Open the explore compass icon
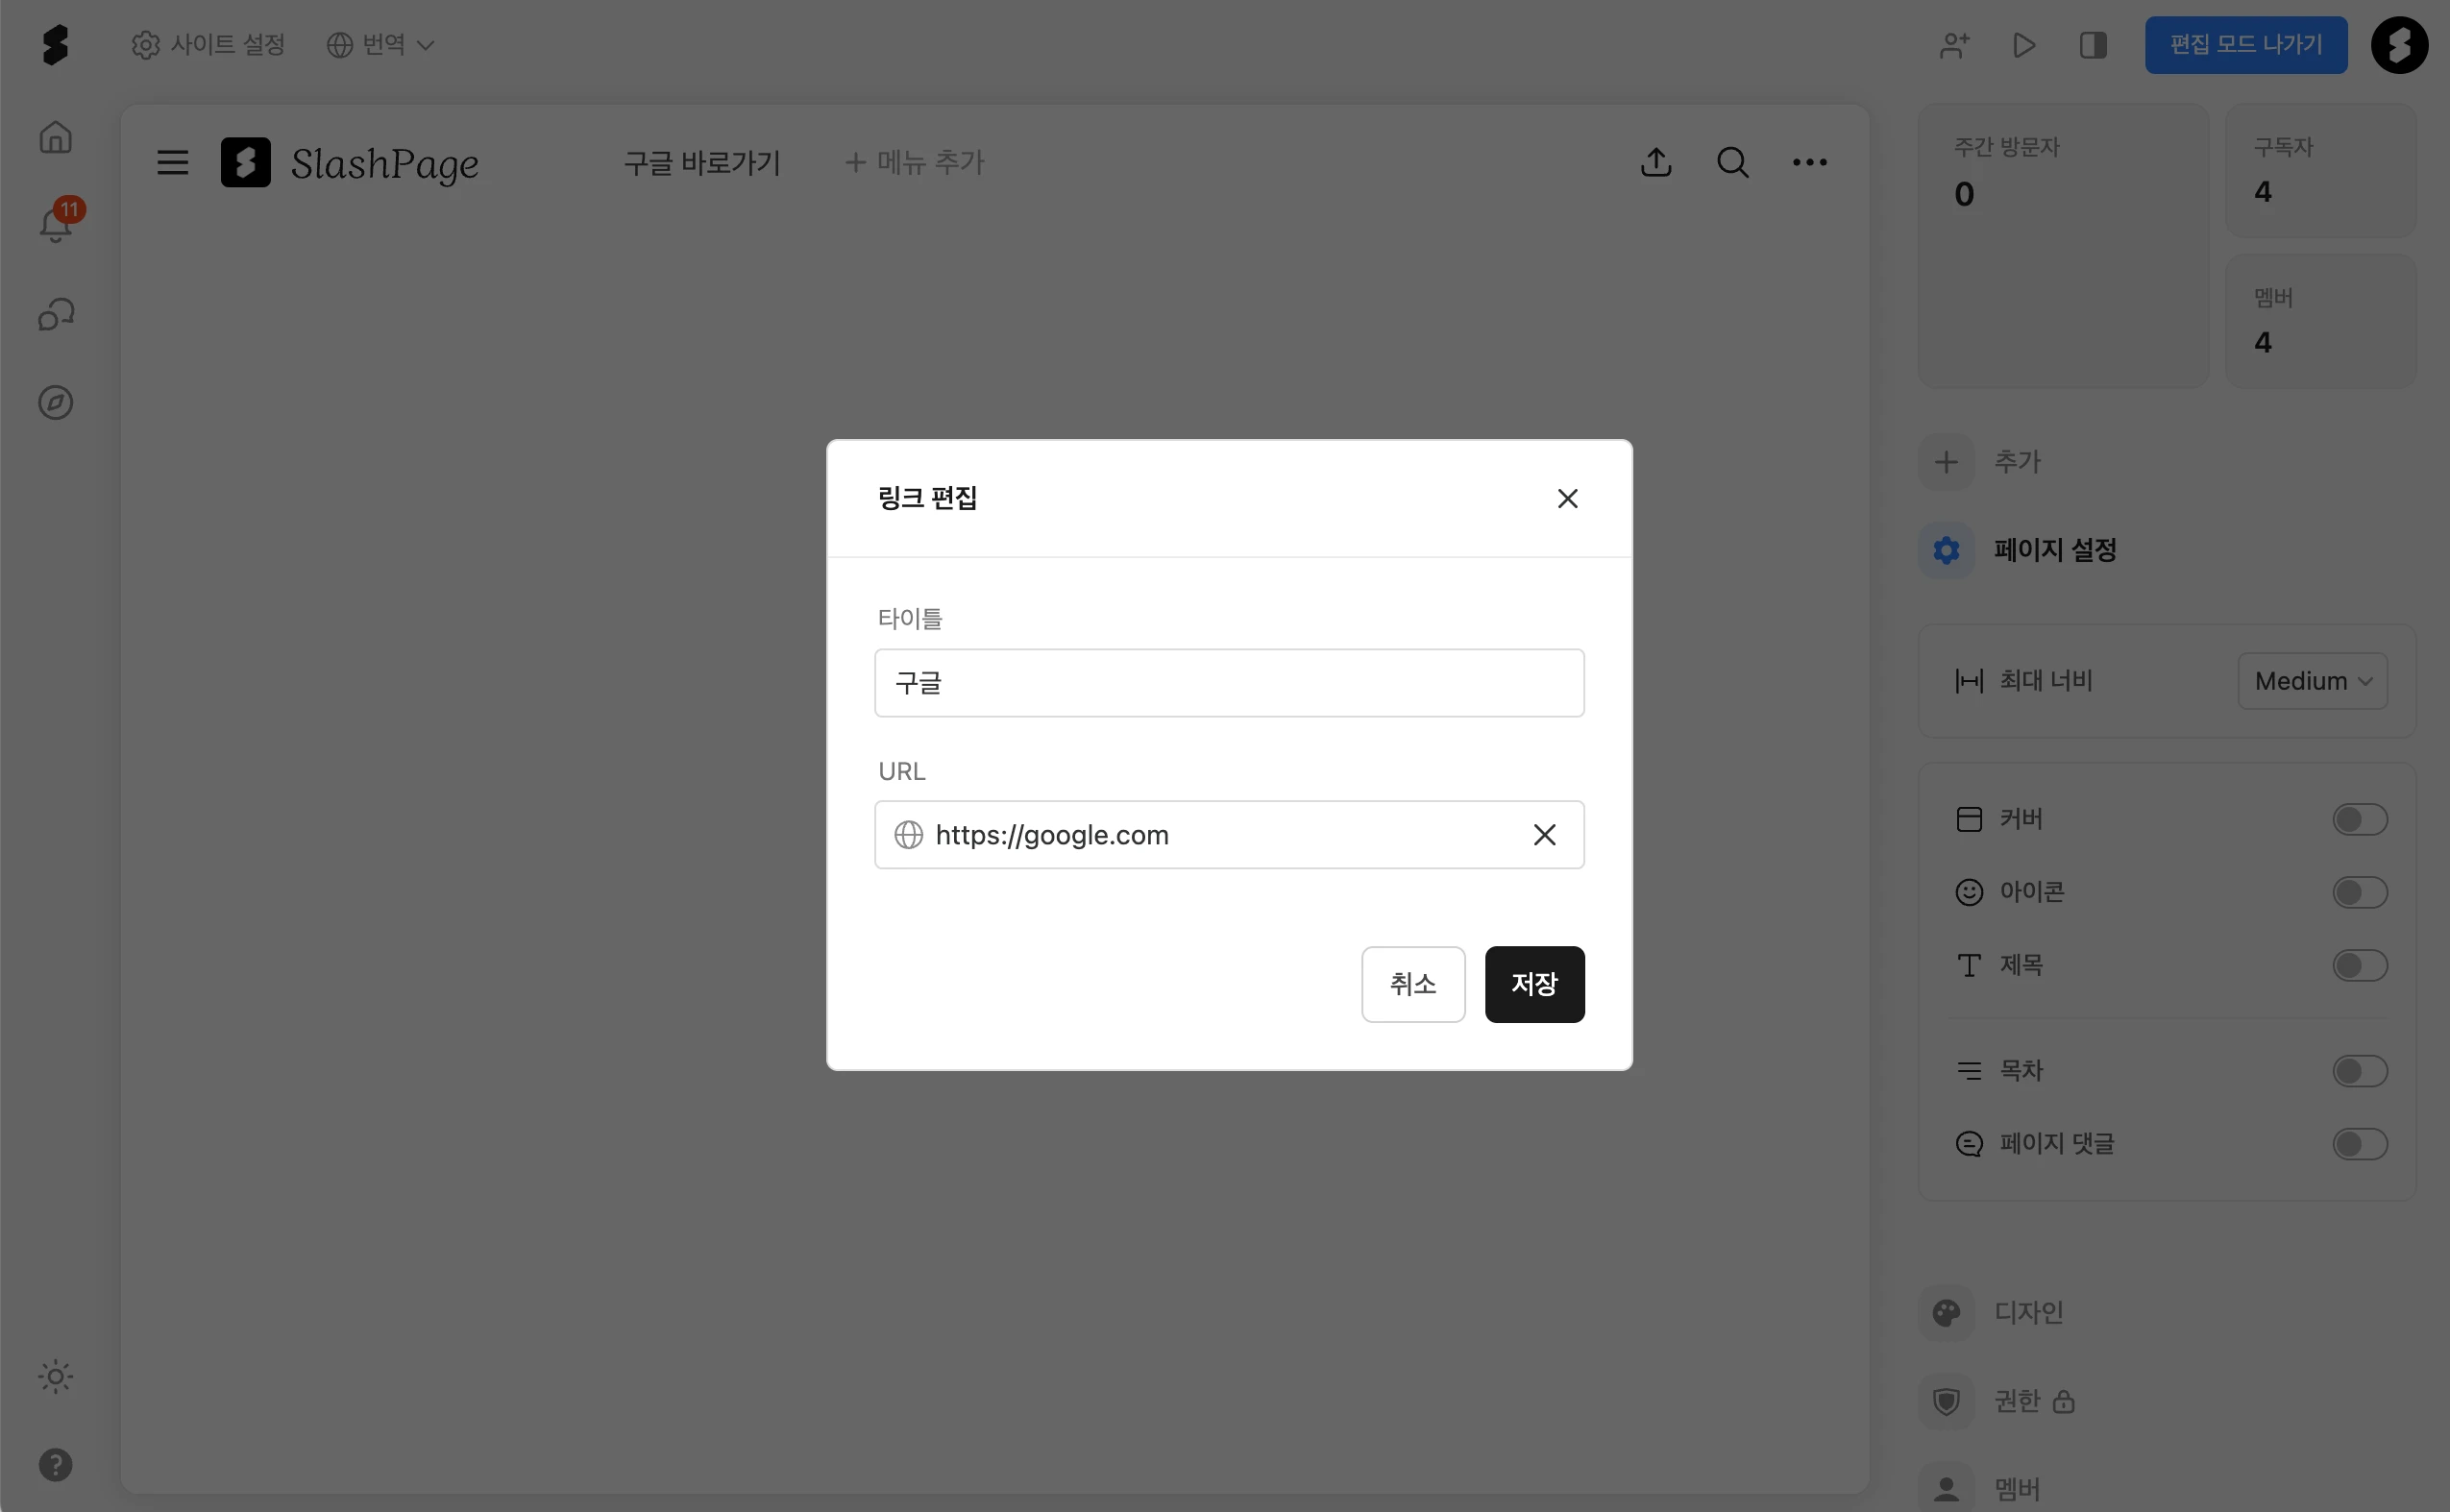Viewport: 2450px width, 1512px height. 56,403
